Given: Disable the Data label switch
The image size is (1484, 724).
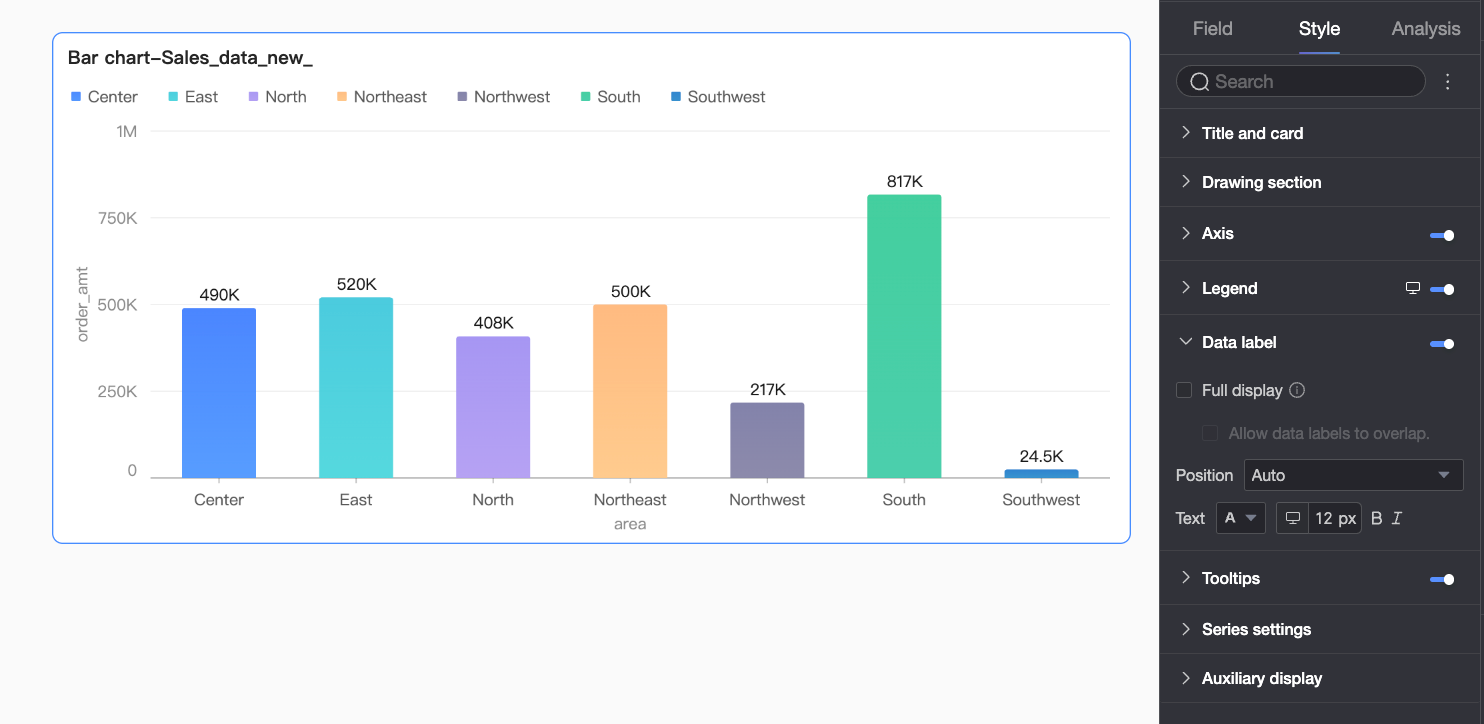Looking at the screenshot, I should pyautogui.click(x=1442, y=343).
